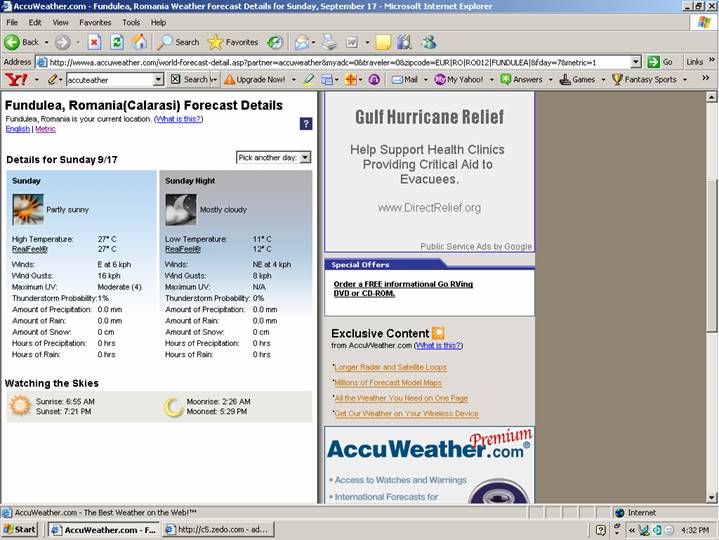
Task: Expand hidden system tray icons arrow
Action: coord(631,530)
